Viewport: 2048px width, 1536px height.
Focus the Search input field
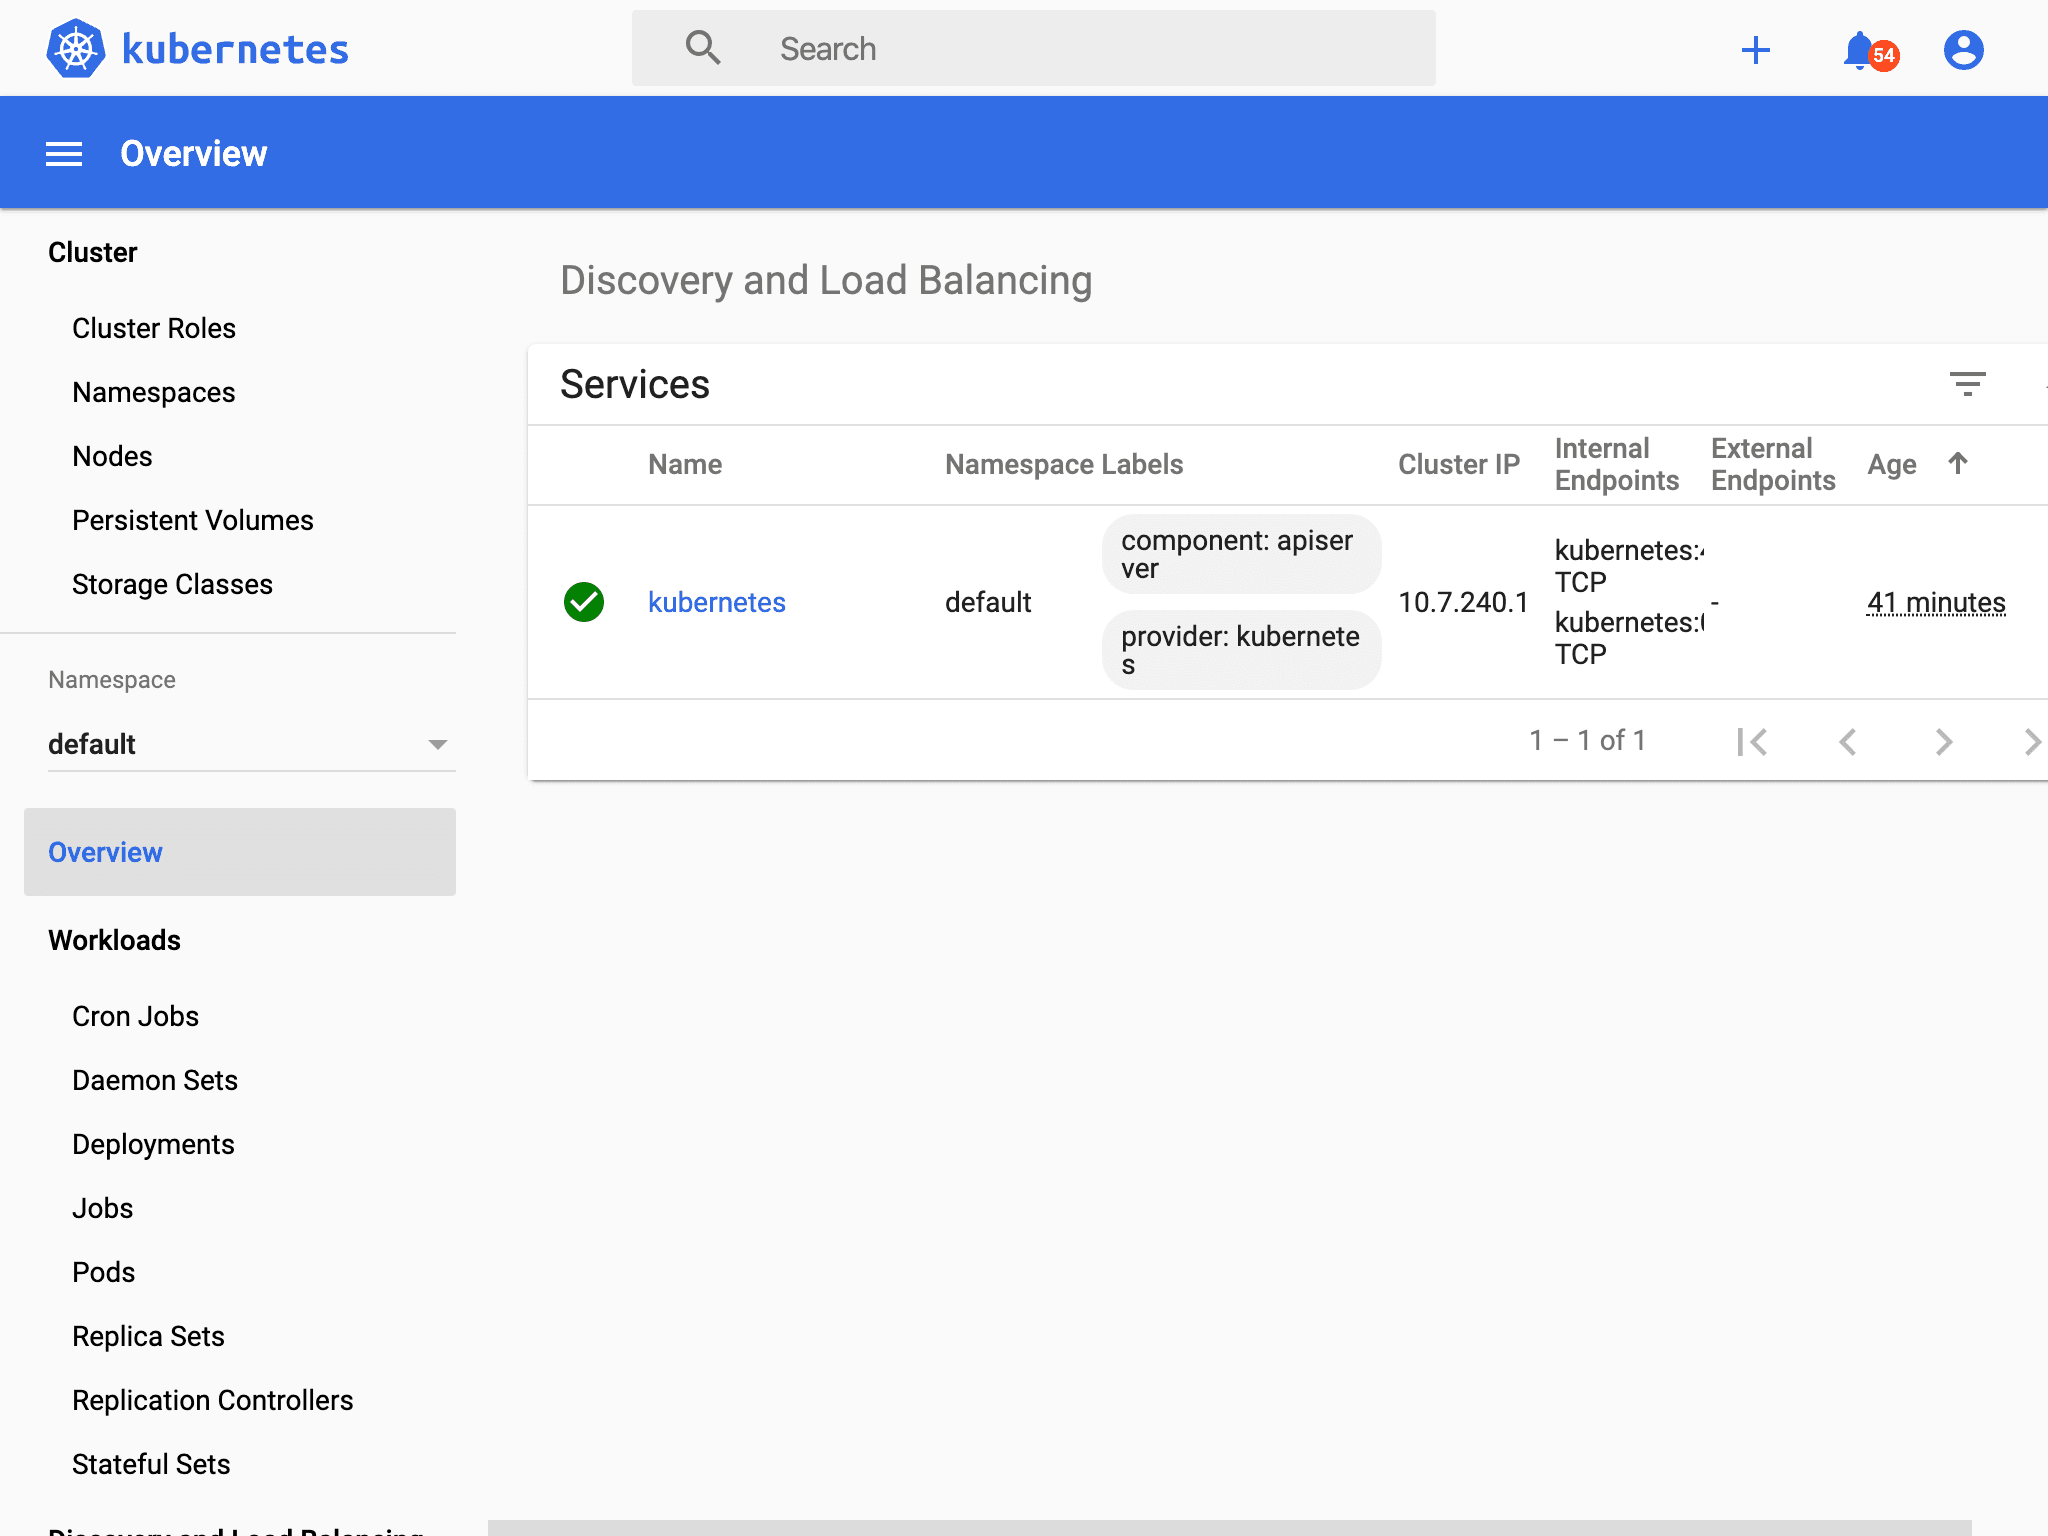click(1034, 48)
